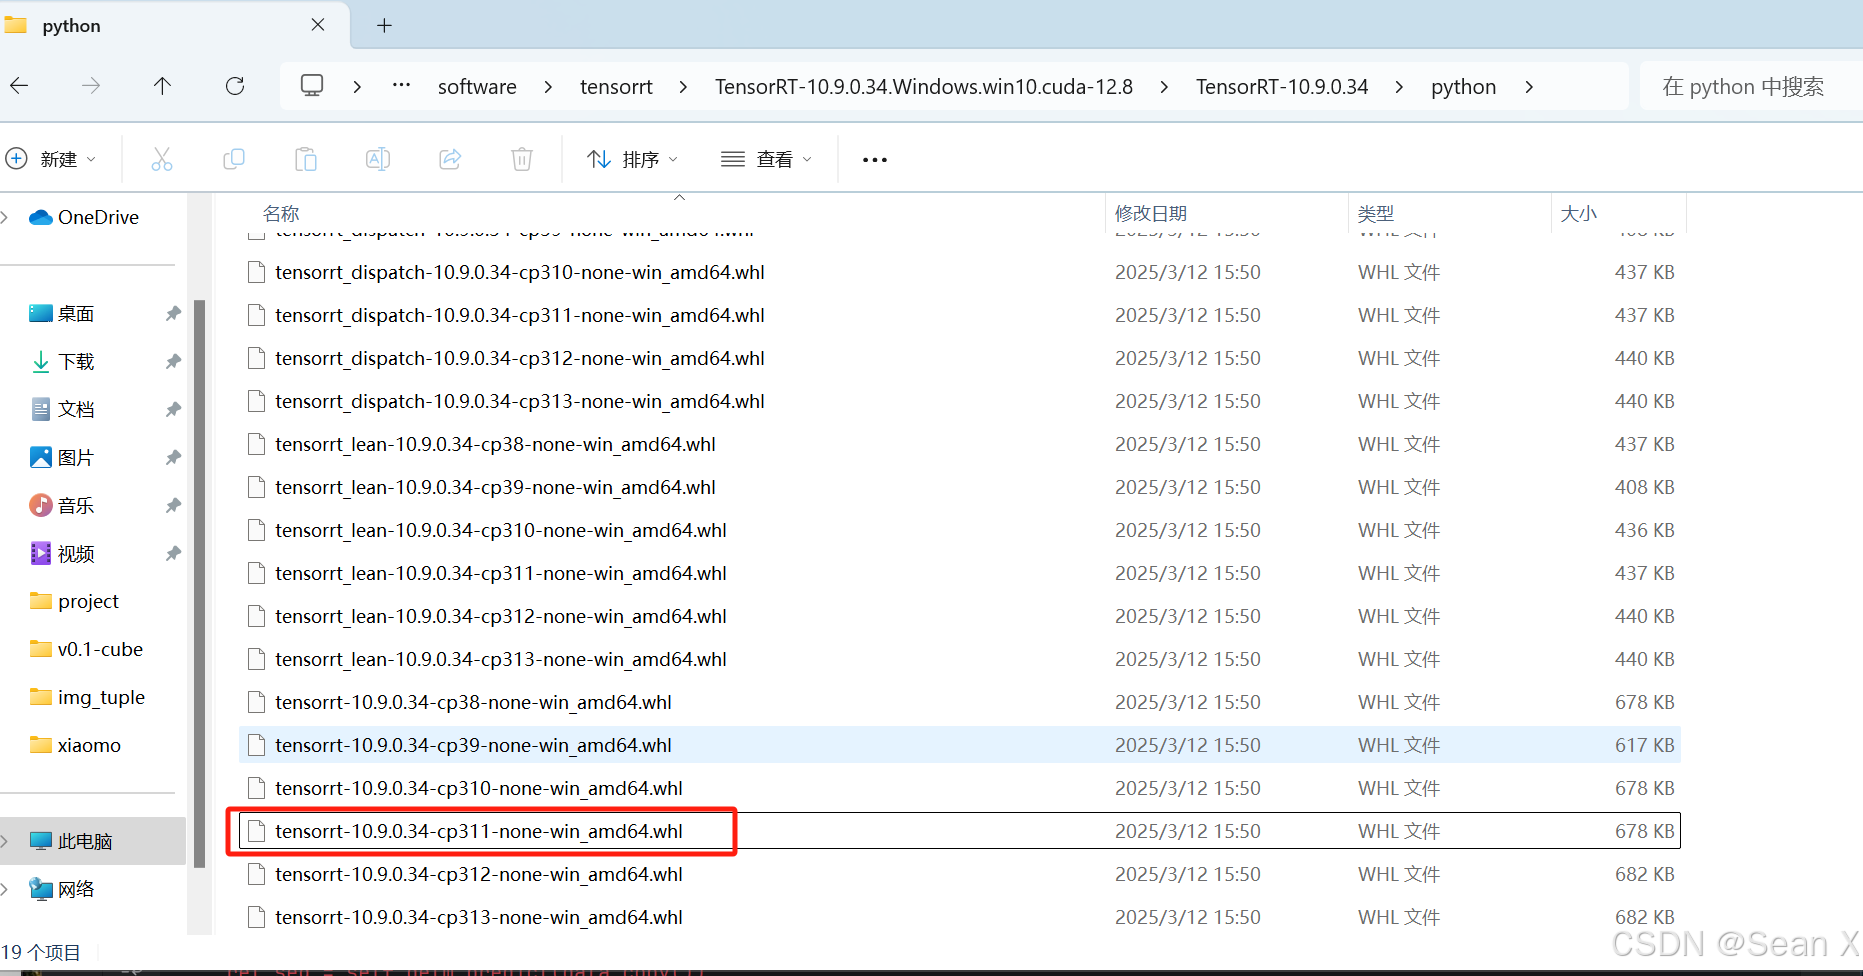Unpin 文档 using its pin icon
Screen dimensions: 1863x976
[173, 409]
